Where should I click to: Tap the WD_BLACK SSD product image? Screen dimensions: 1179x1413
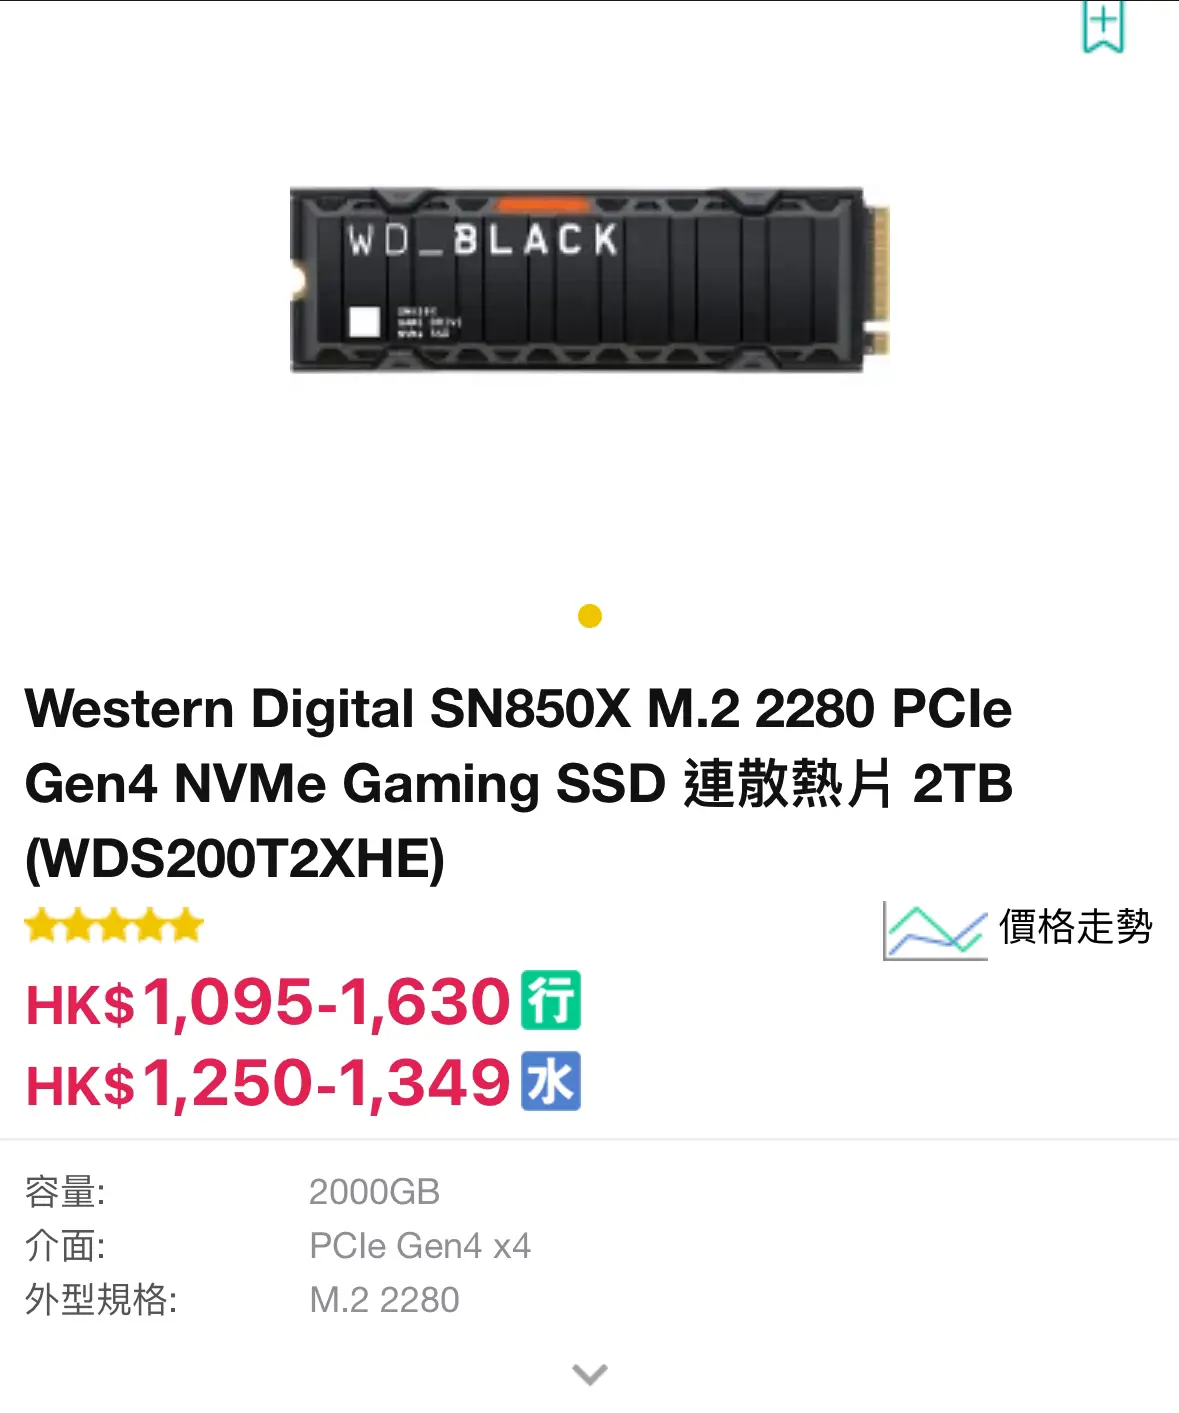pos(590,279)
